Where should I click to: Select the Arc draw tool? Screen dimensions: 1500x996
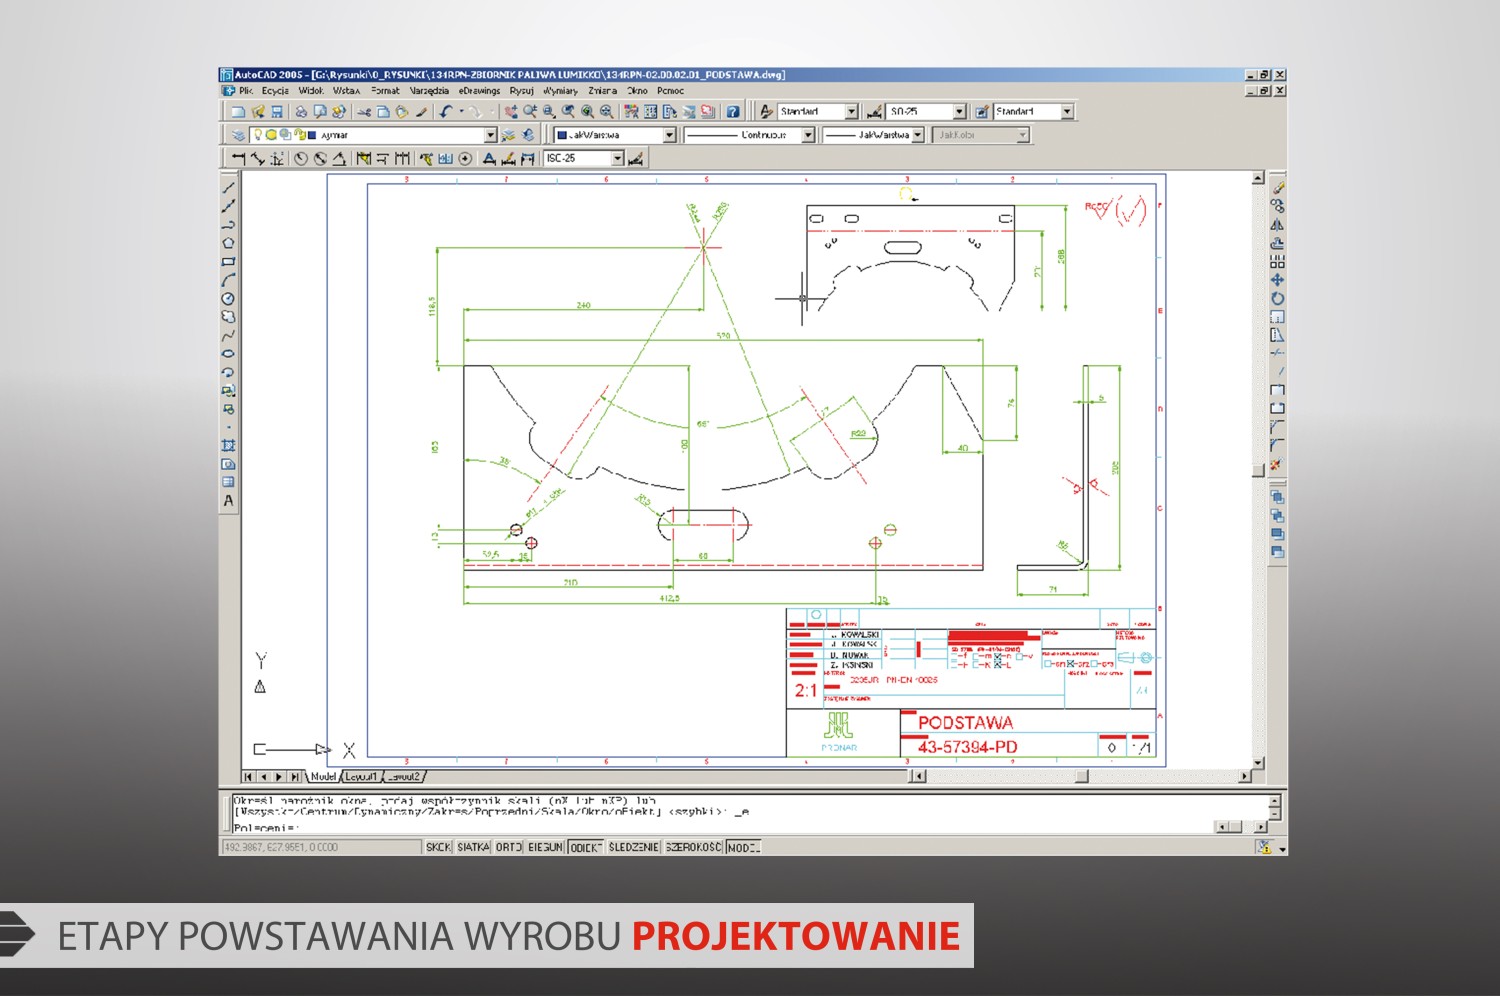[228, 280]
